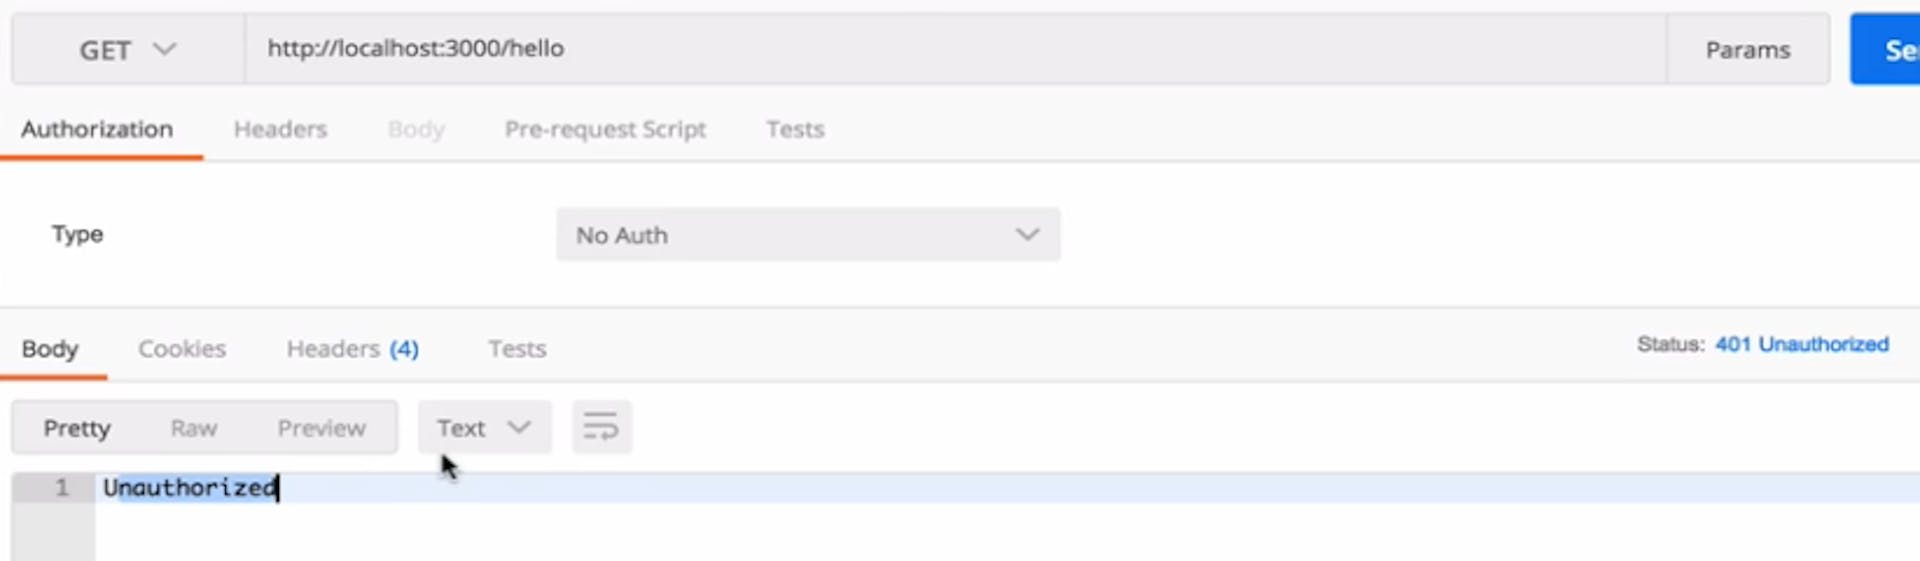Screen dimensions: 1920x561
Task: Select the response Body tab
Action: pos(50,349)
